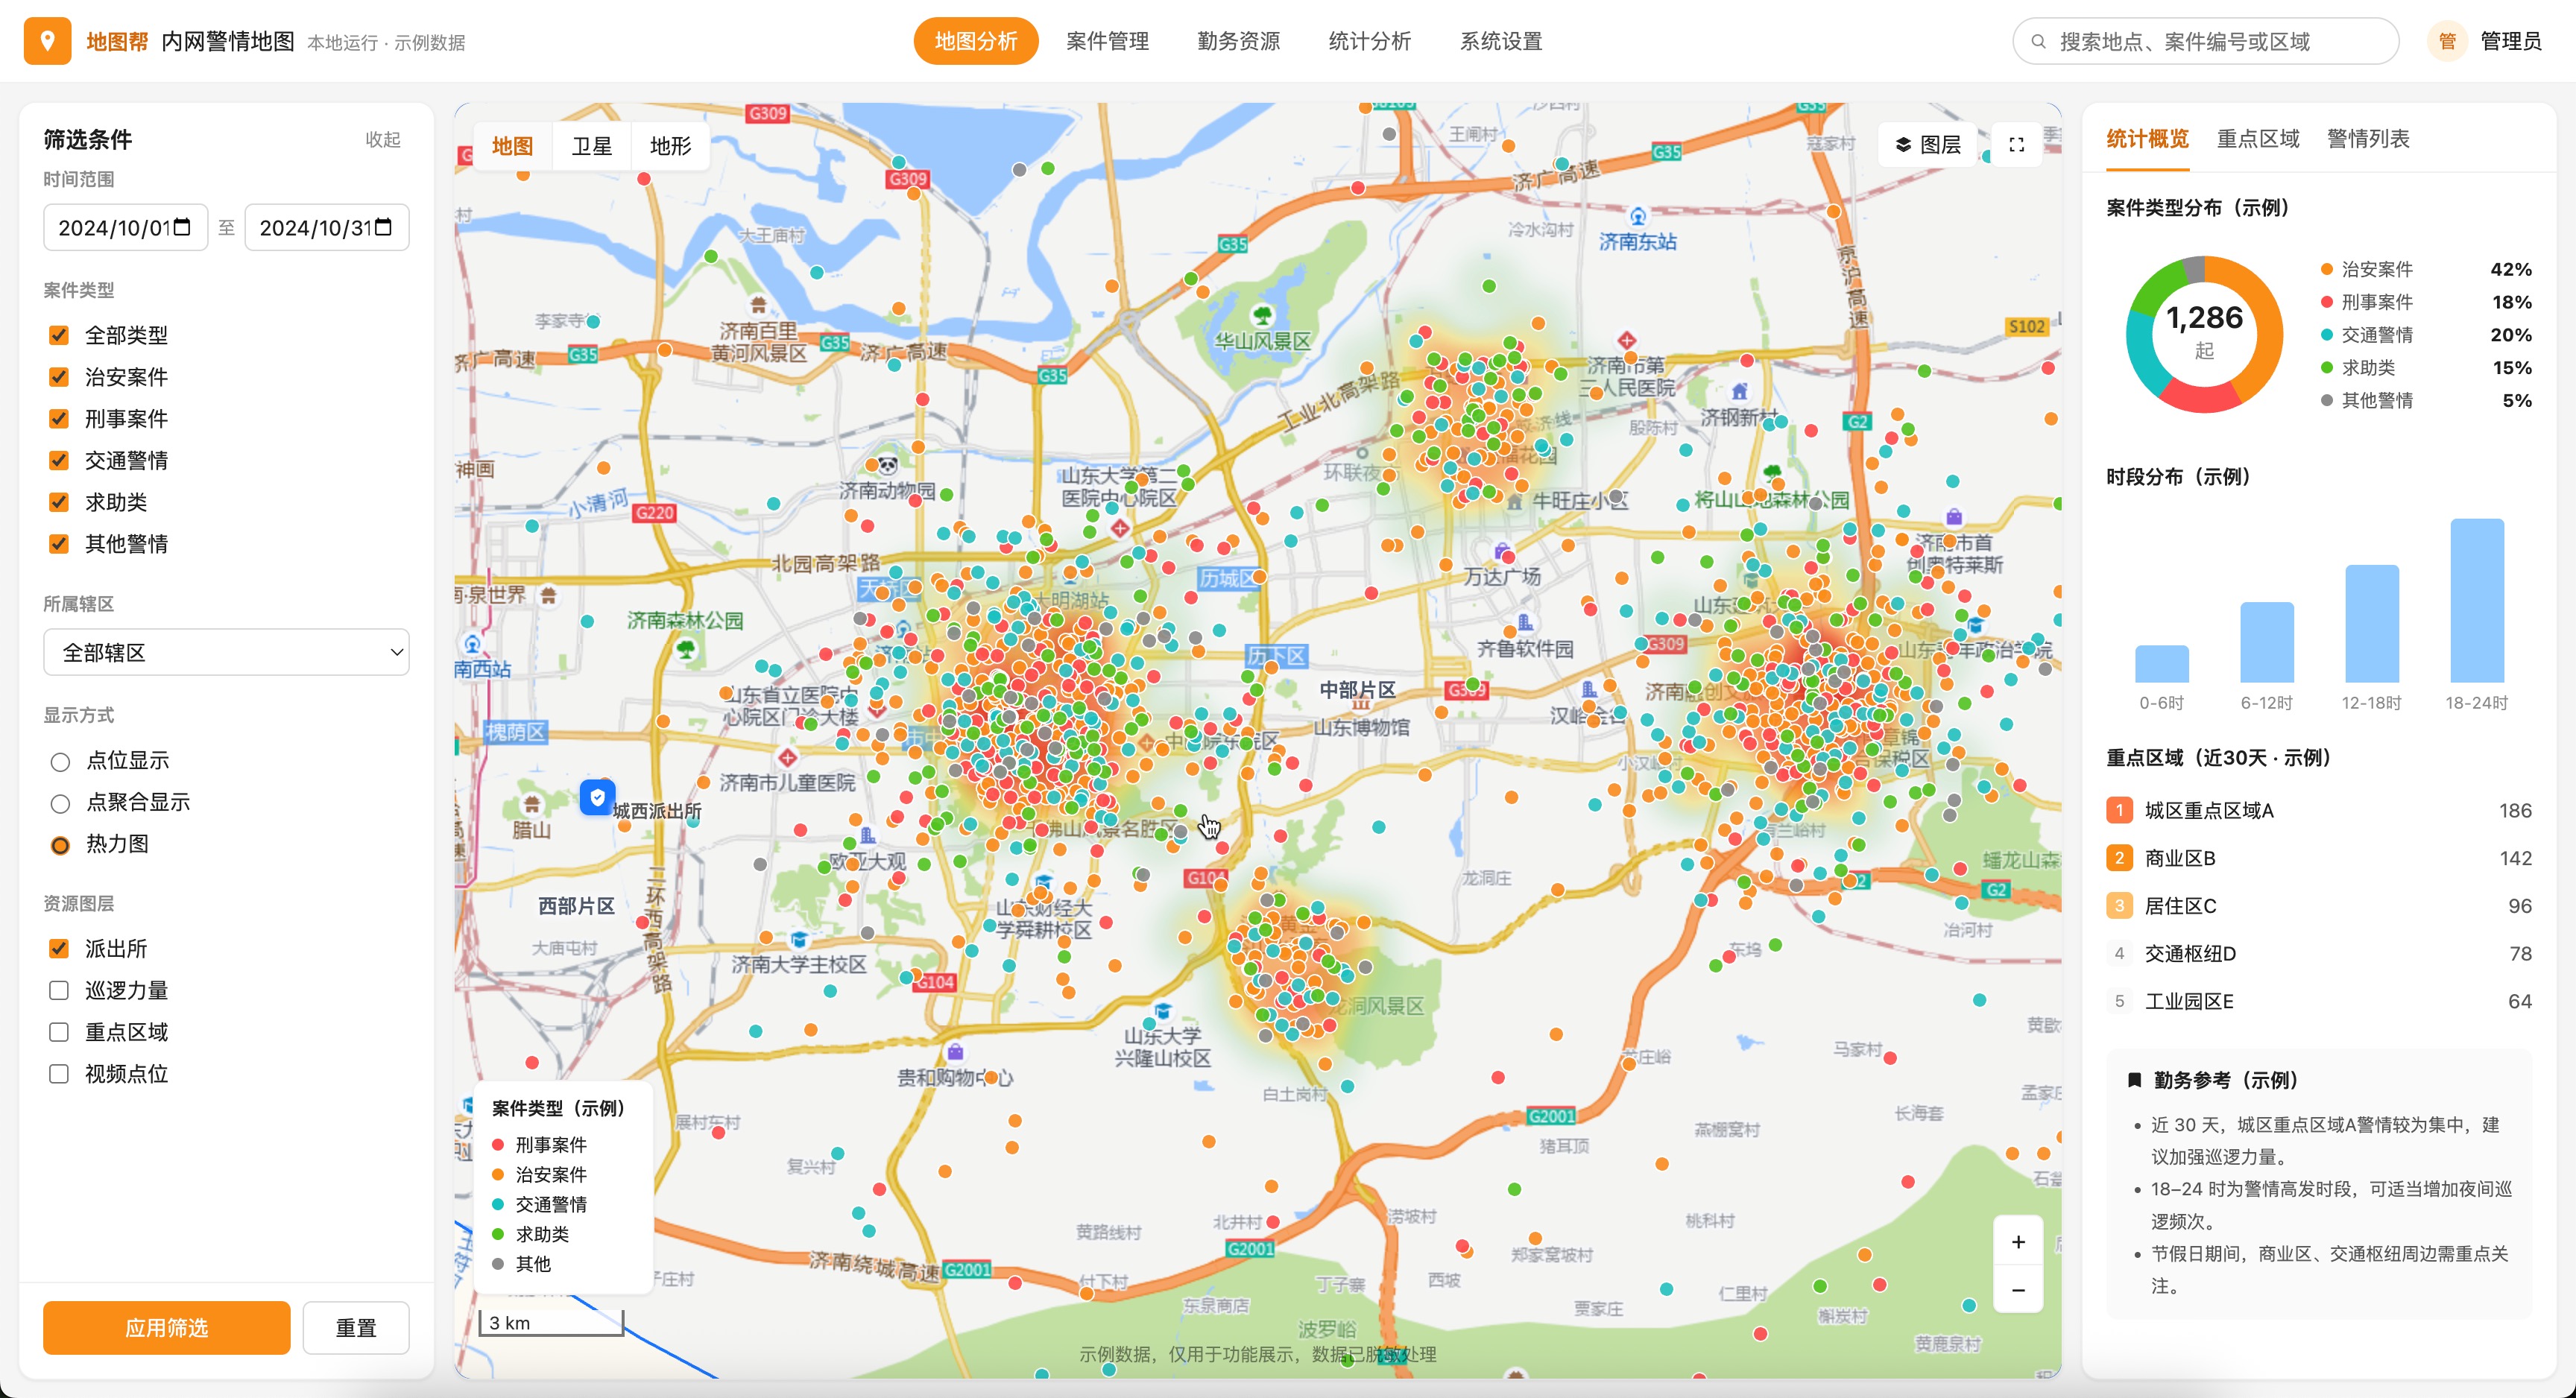Screen dimensions: 2576x1398
Task: Click the 济南东站 railway station map icon
Action: tap(1638, 216)
